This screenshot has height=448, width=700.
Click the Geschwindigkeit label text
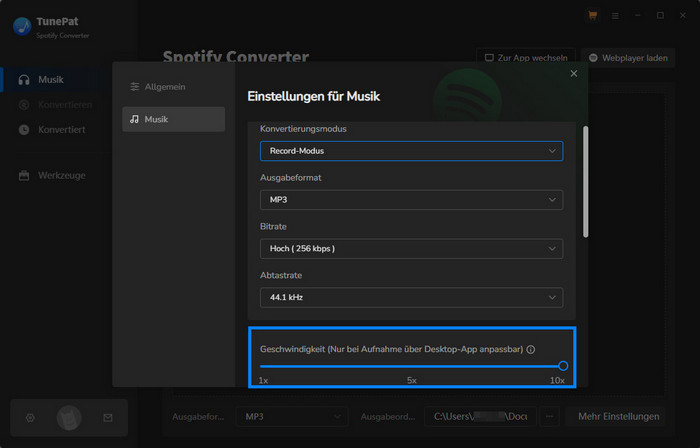coord(392,349)
